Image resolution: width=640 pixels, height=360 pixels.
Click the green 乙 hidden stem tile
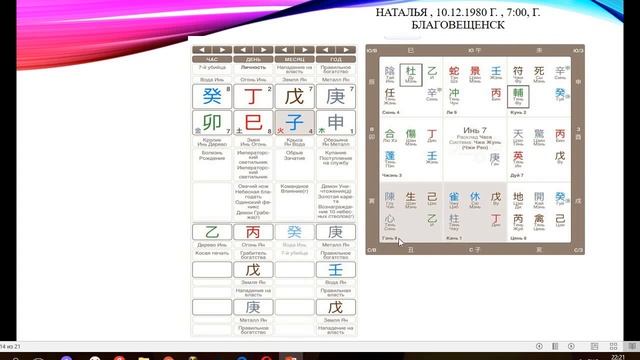[212, 232]
